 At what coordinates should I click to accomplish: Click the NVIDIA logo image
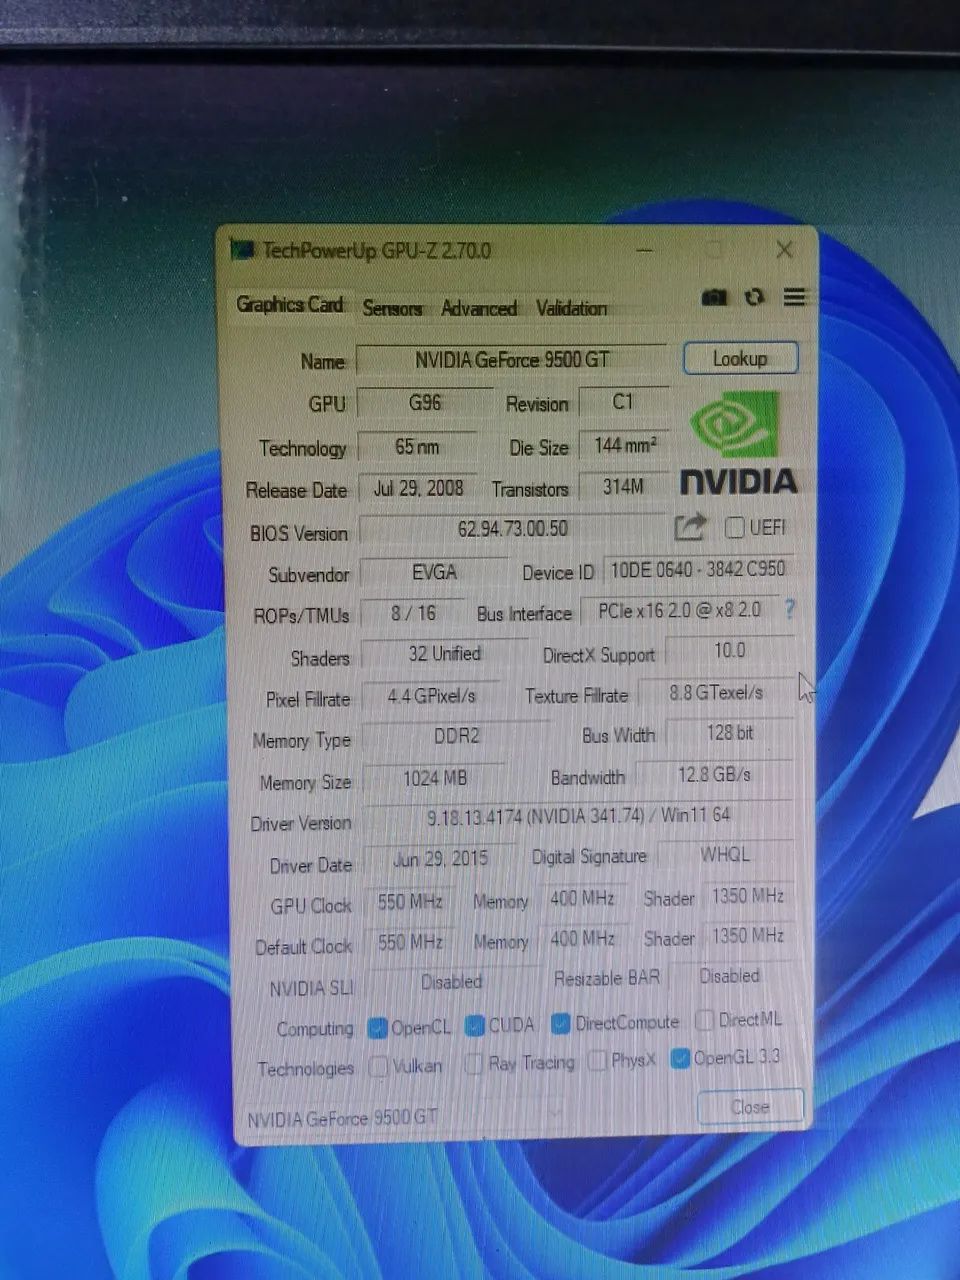click(739, 443)
